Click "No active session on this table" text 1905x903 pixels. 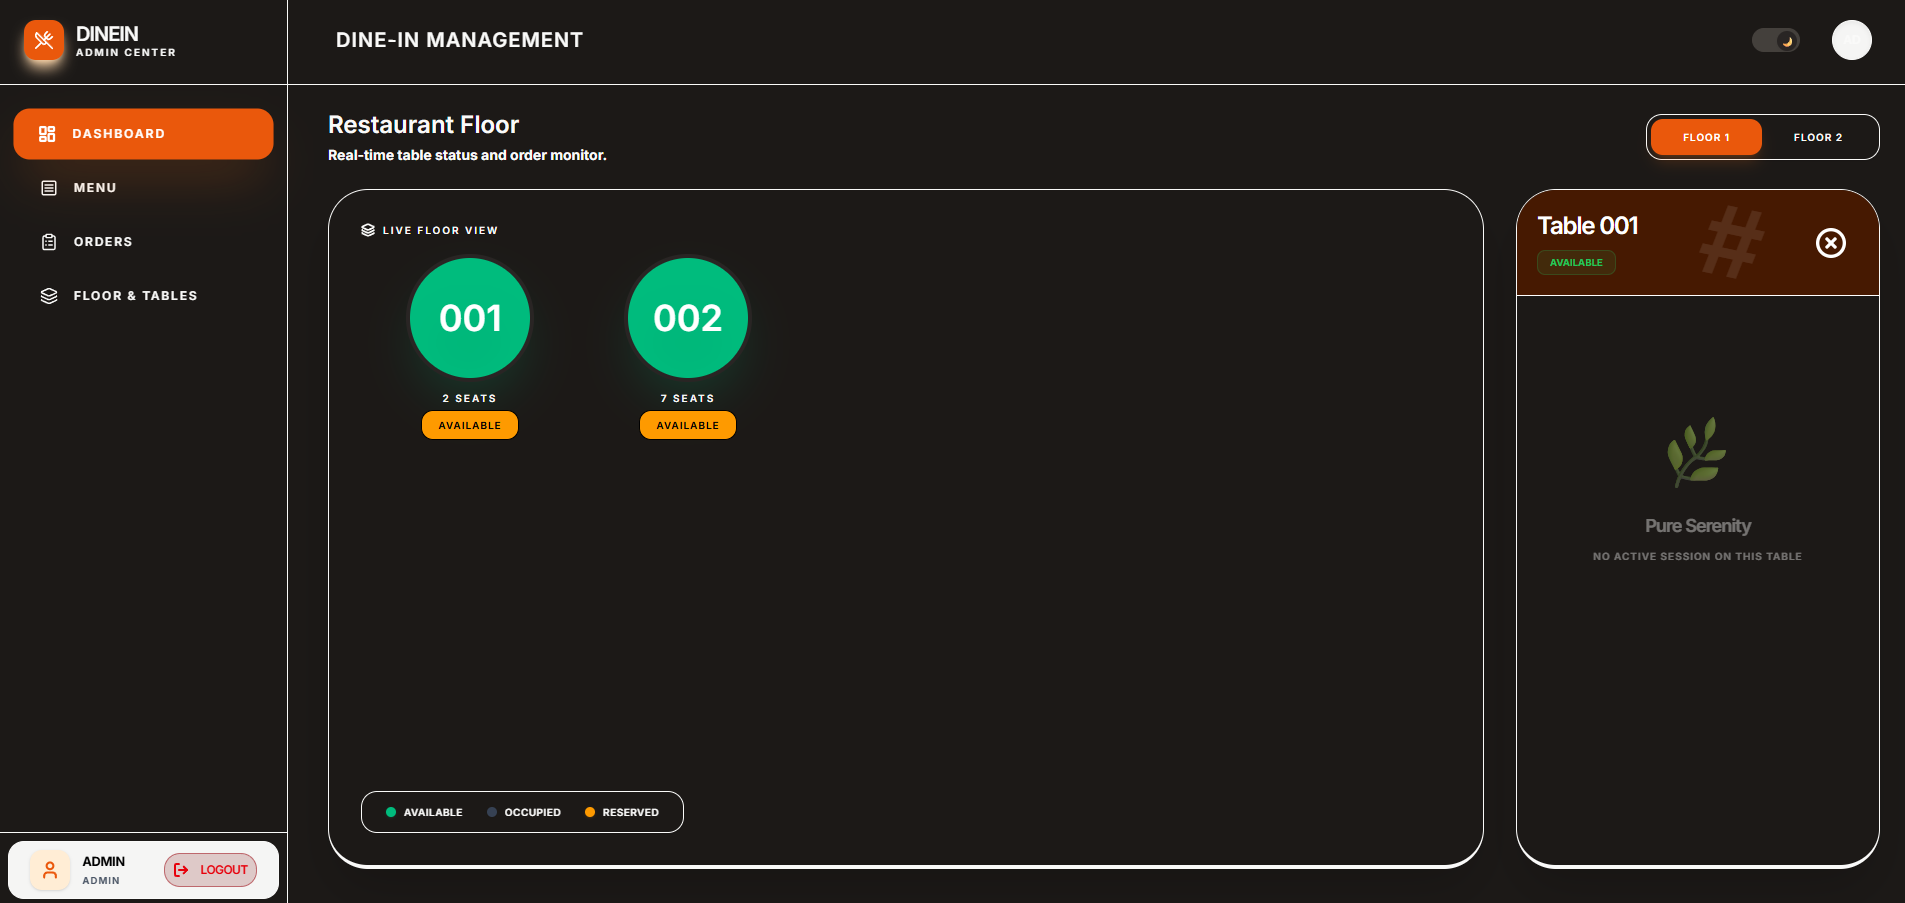pyautogui.click(x=1698, y=556)
